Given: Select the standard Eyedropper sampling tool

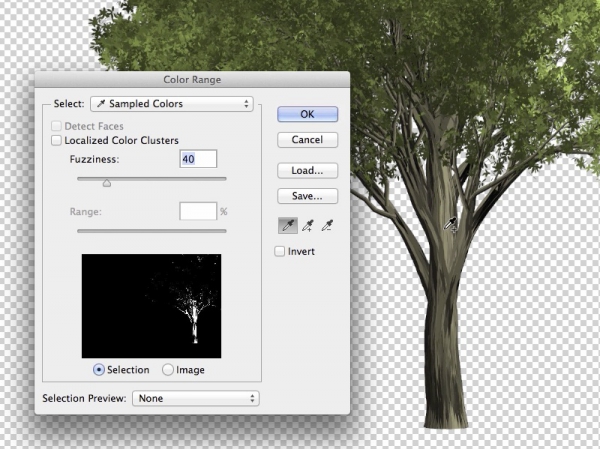Looking at the screenshot, I should coord(286,226).
